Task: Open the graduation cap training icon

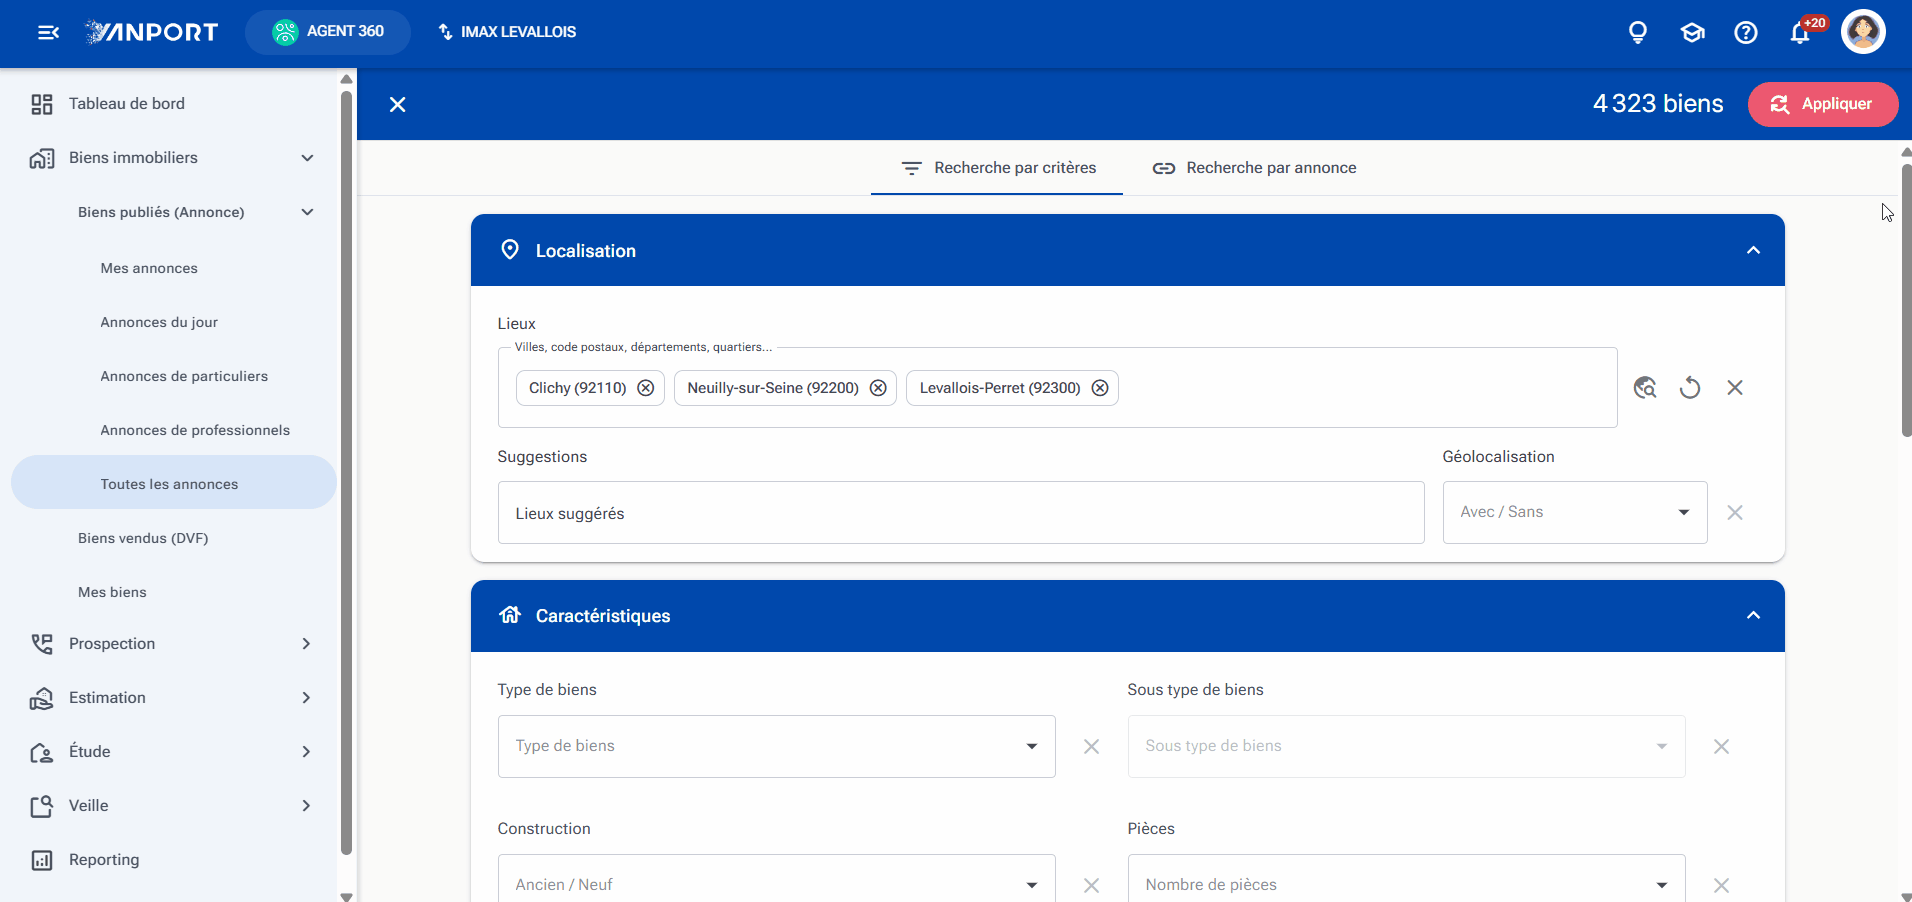Action: pyautogui.click(x=1692, y=33)
